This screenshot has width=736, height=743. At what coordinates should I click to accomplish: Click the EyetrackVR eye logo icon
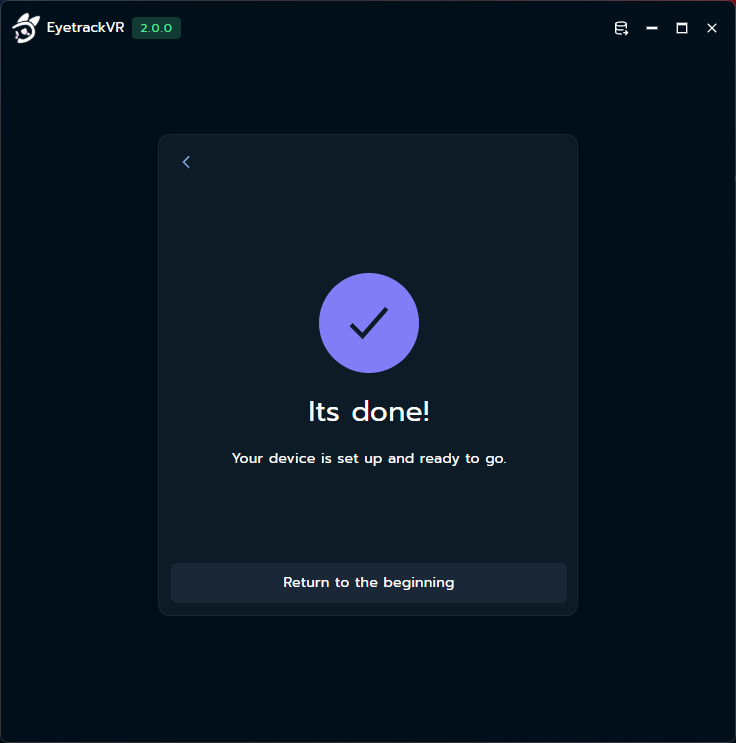(26, 28)
